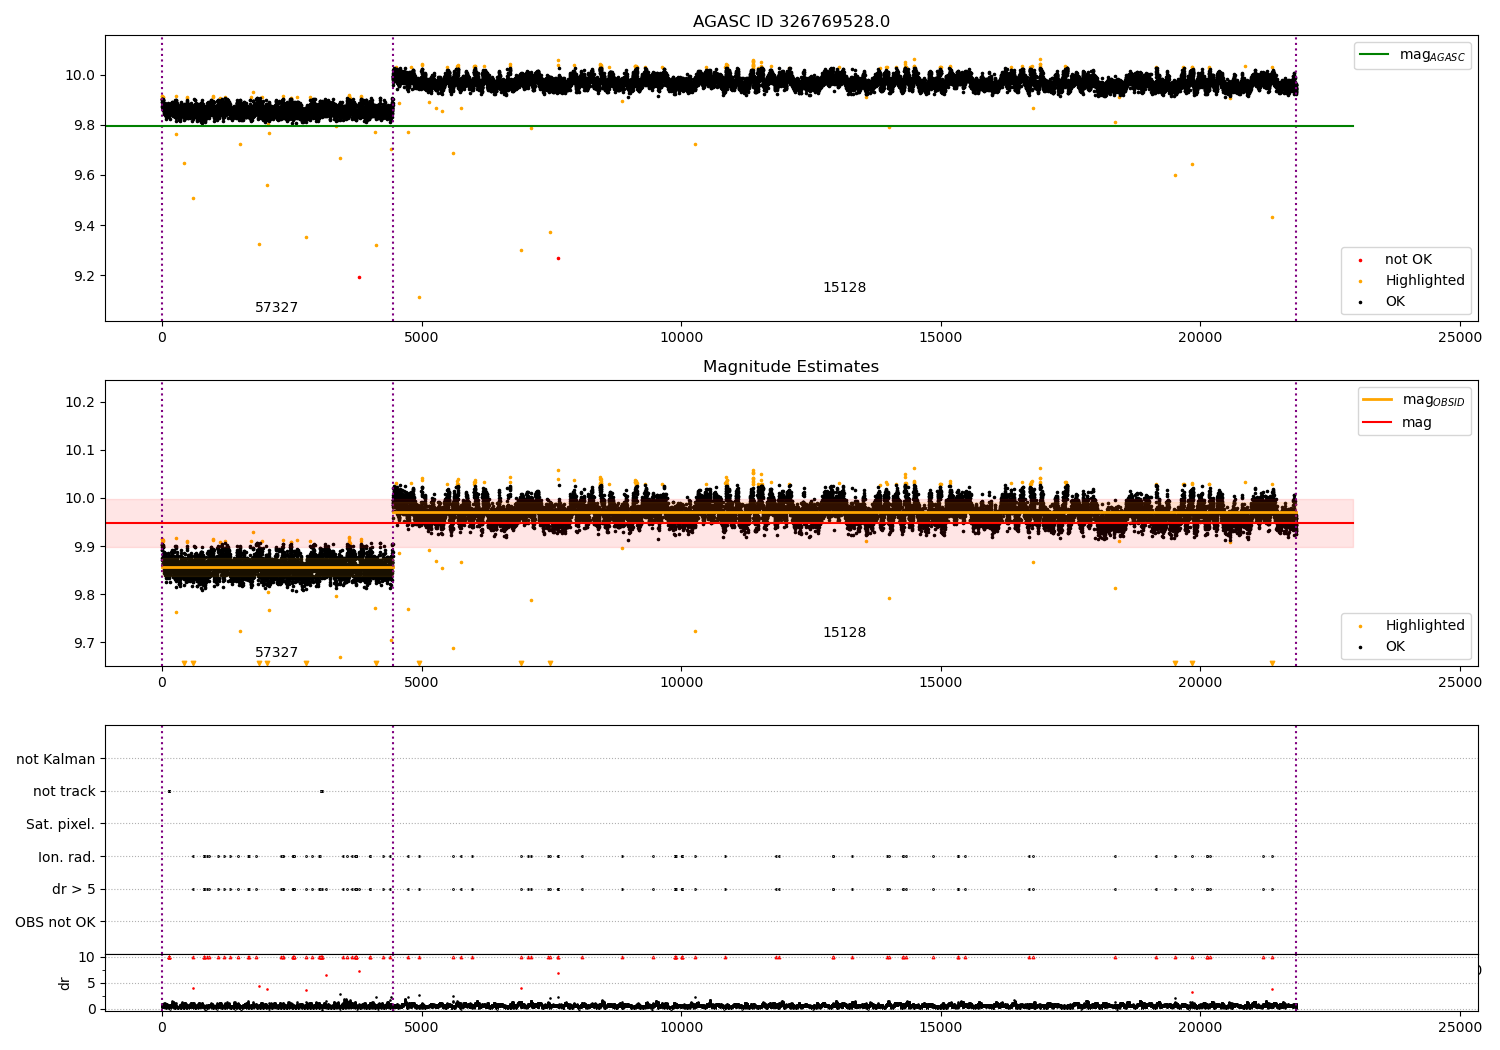Click the "9.7" y-tick in Magnitude Estimates
Viewport: 1500px width, 1050px height.
coord(84,643)
